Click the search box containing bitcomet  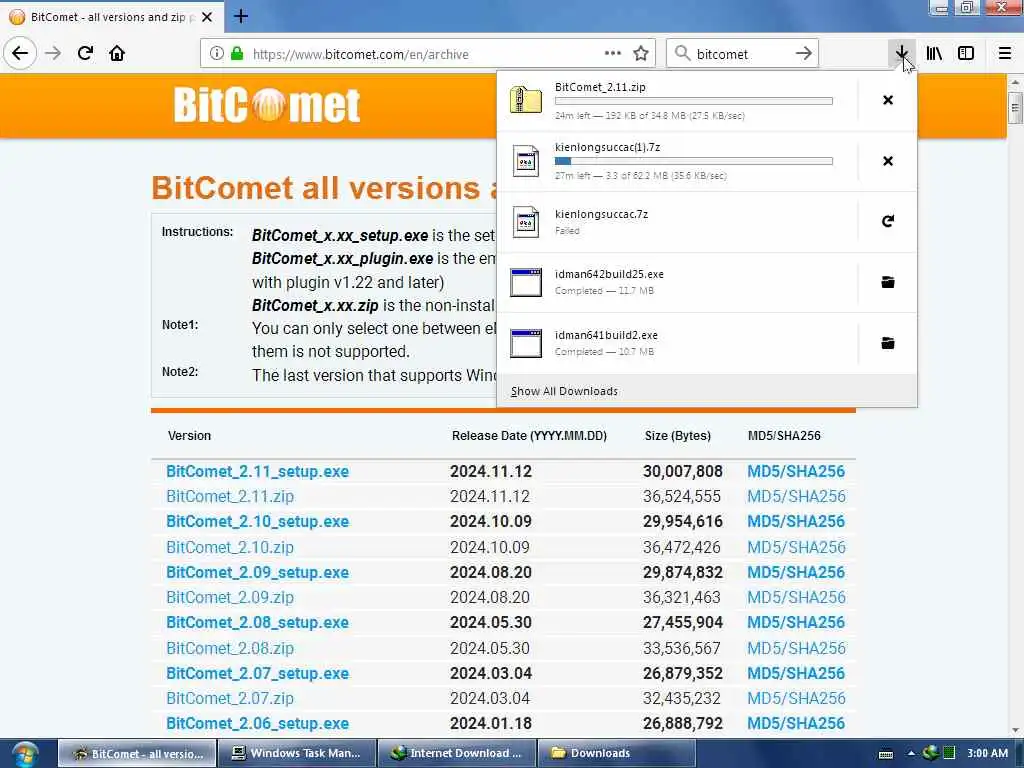click(x=741, y=54)
